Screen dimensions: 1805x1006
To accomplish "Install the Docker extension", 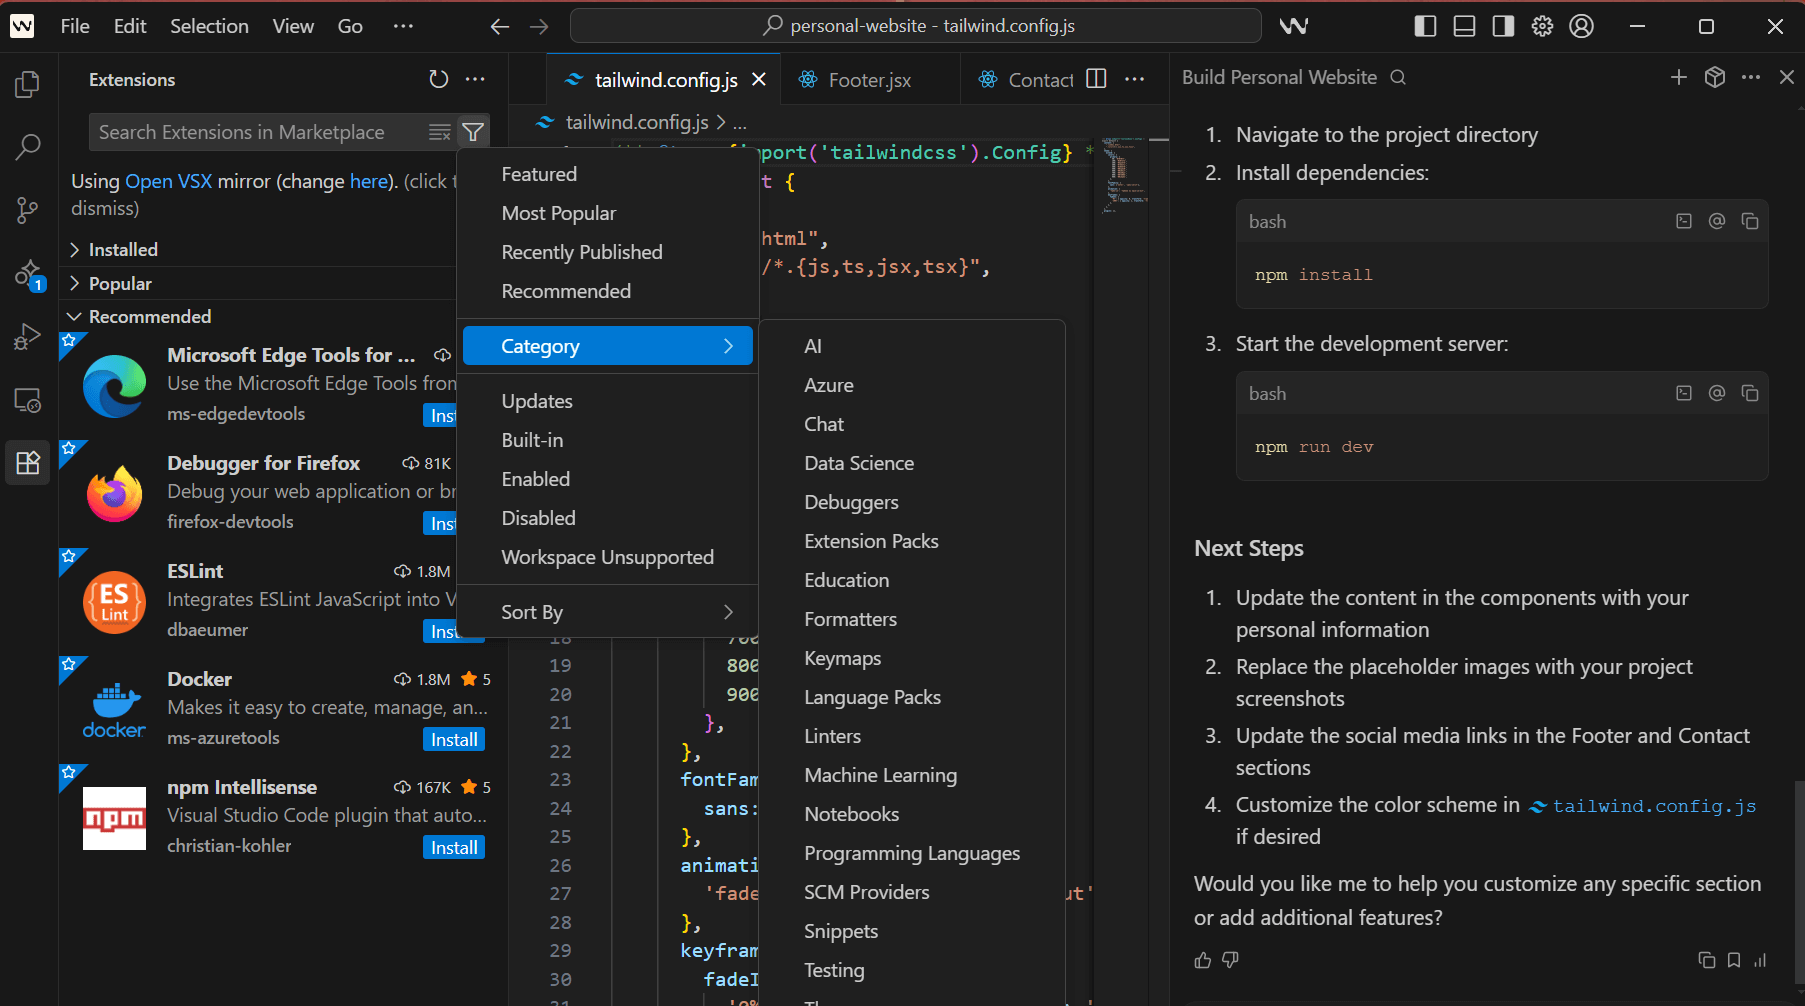I will tap(454, 739).
